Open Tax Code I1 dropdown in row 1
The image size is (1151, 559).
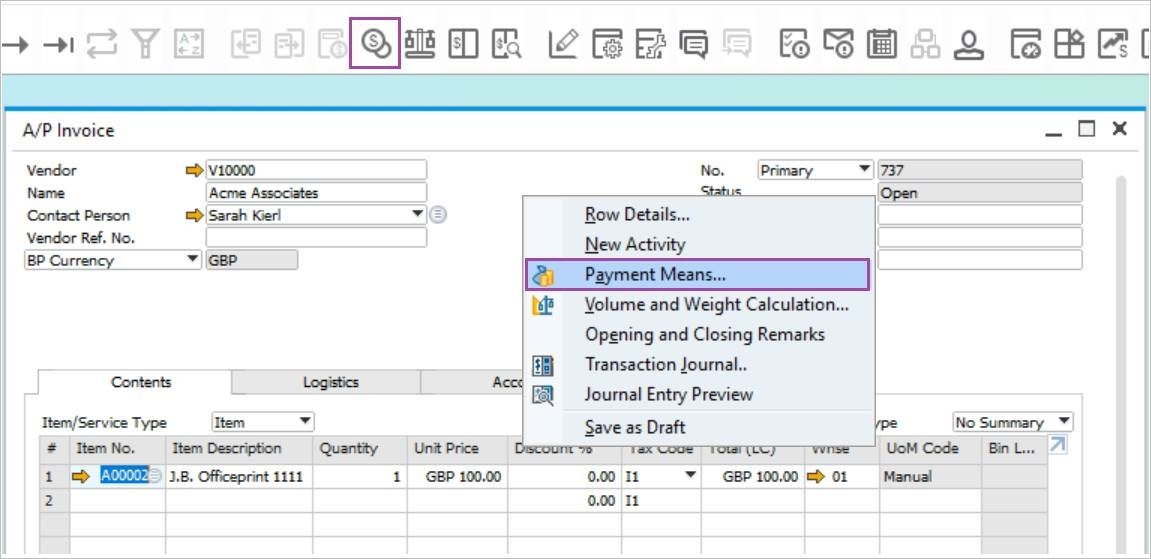(x=691, y=476)
